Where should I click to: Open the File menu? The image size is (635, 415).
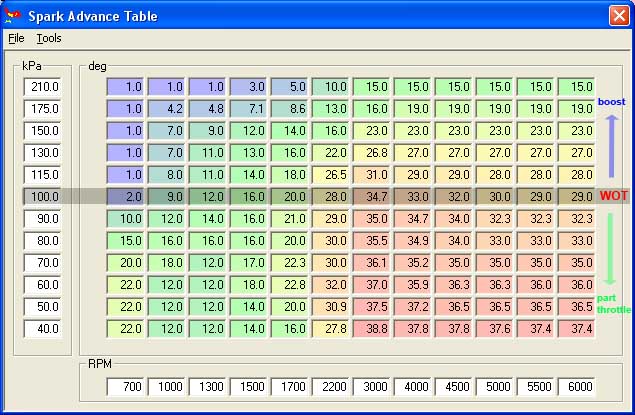pos(15,38)
